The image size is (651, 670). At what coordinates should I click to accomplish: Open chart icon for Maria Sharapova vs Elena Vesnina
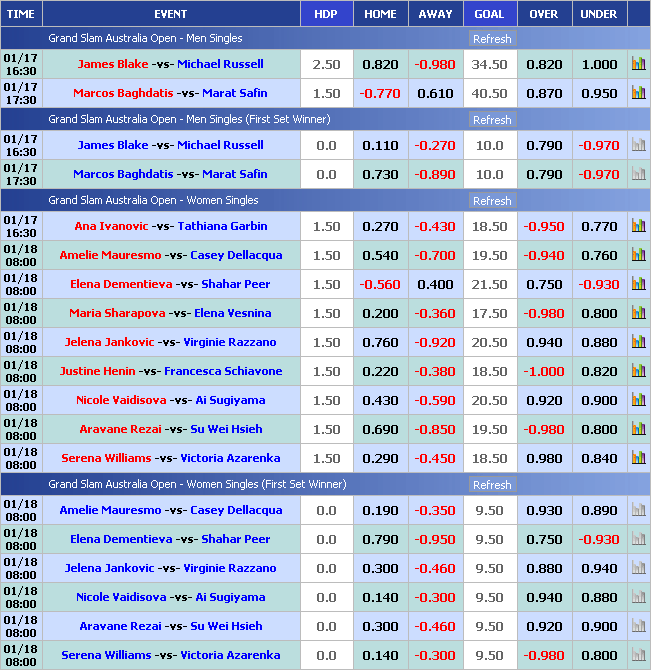[x=638, y=313]
